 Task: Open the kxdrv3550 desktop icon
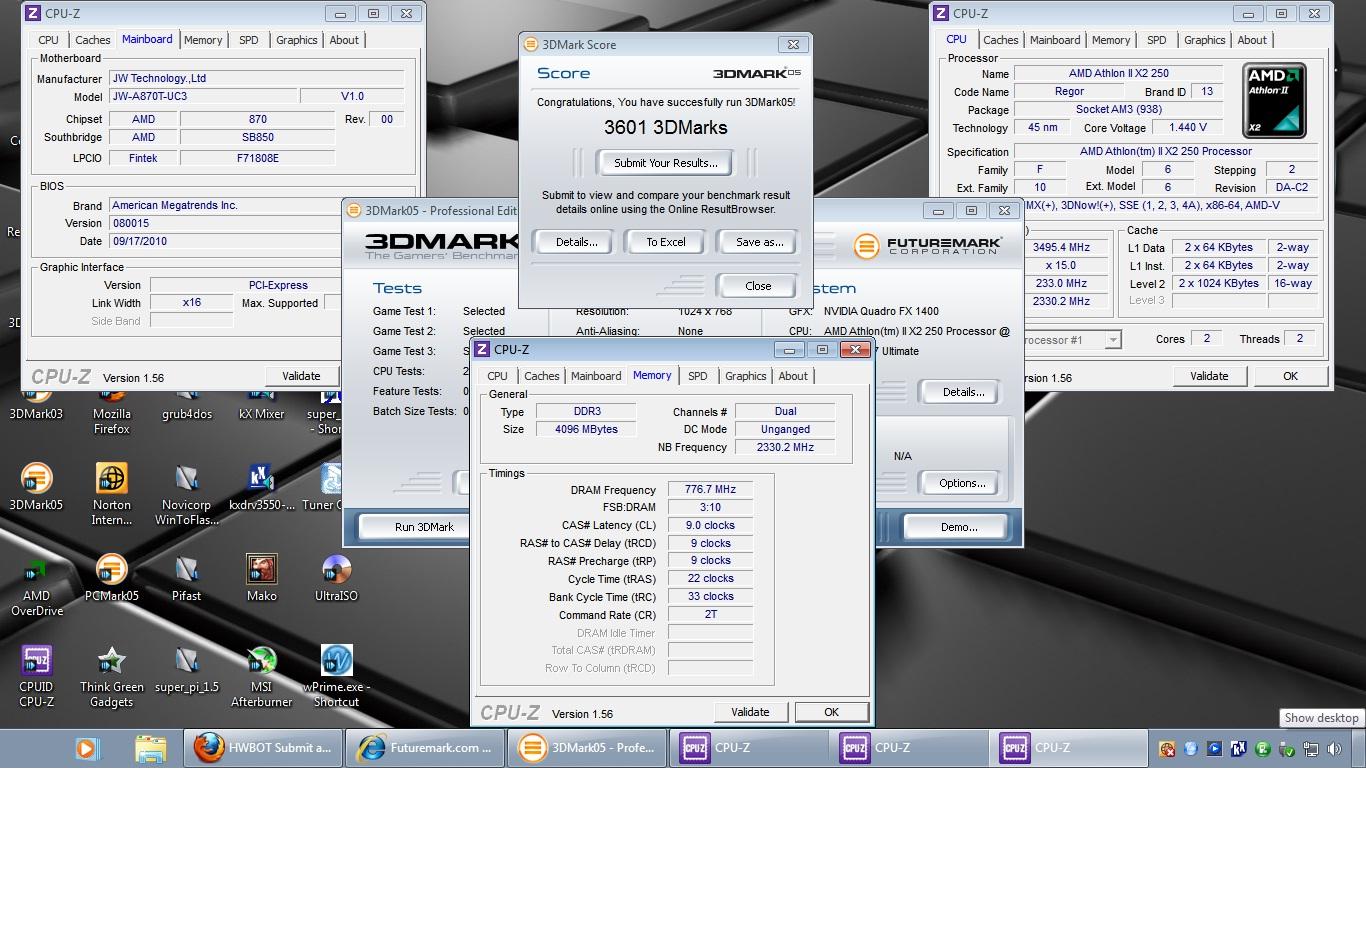pos(261,487)
